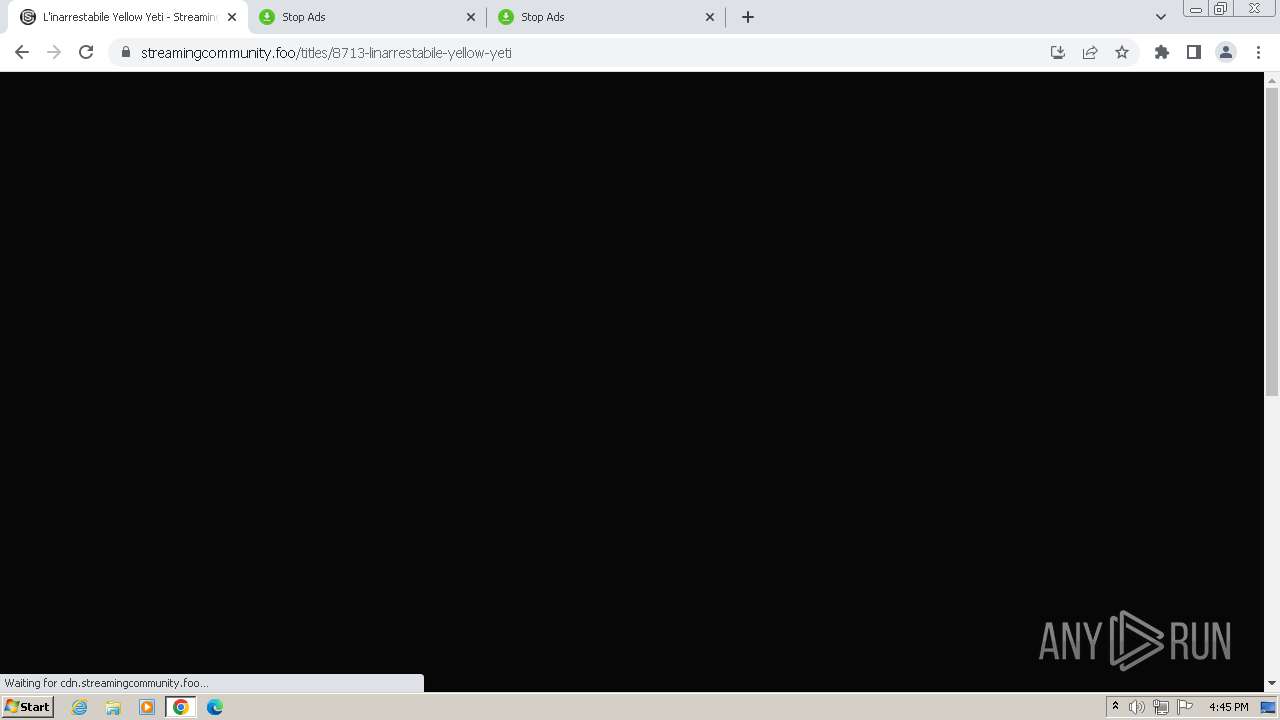Restore down the Chrome window

tap(1221, 9)
